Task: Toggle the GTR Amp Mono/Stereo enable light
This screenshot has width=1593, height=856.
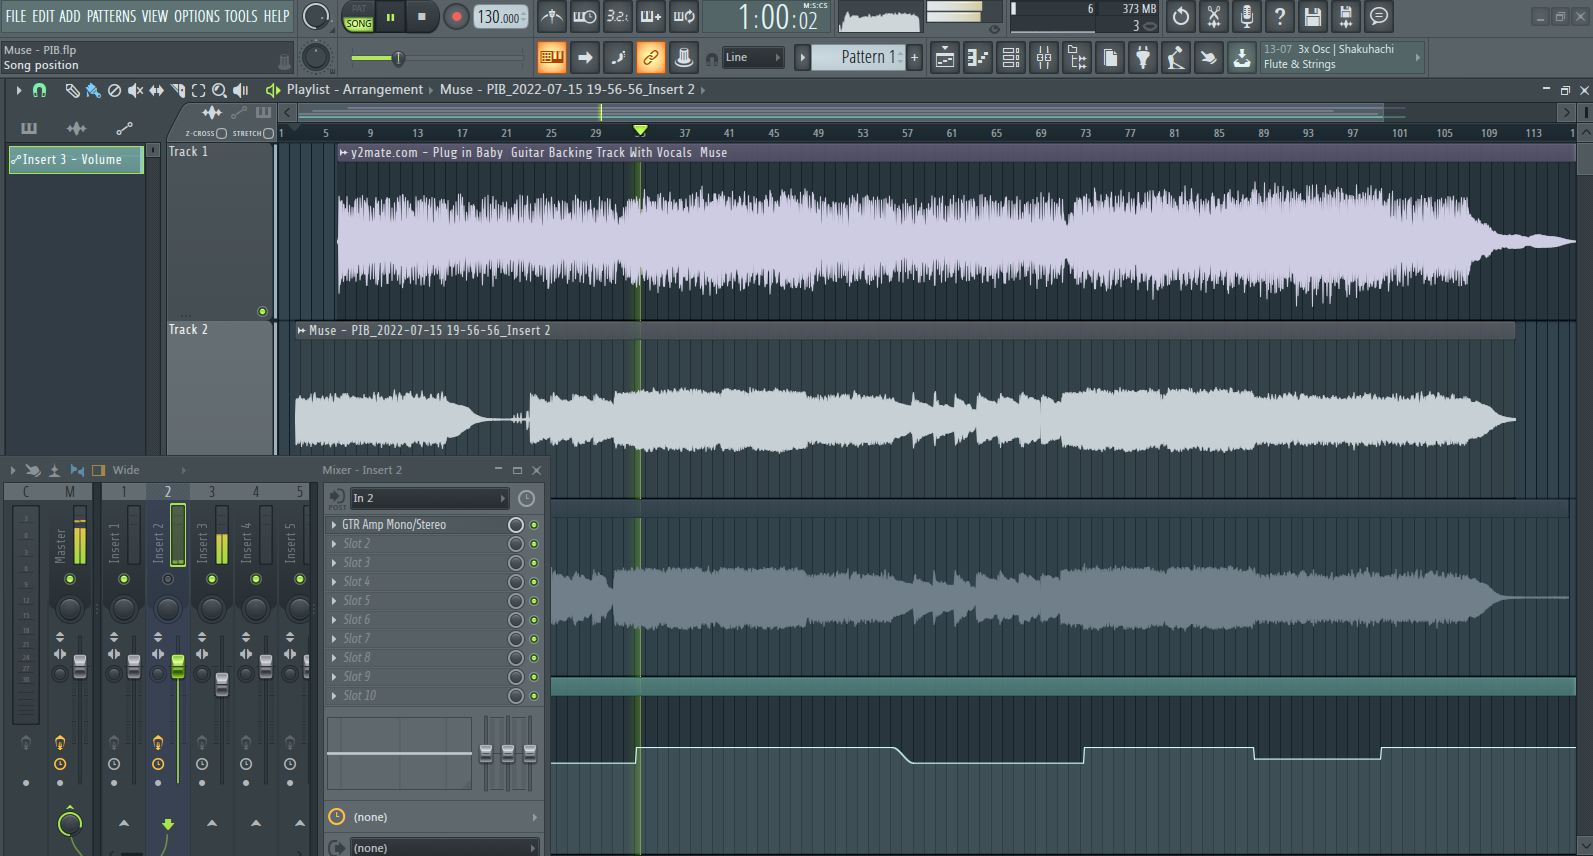Action: [x=534, y=525]
